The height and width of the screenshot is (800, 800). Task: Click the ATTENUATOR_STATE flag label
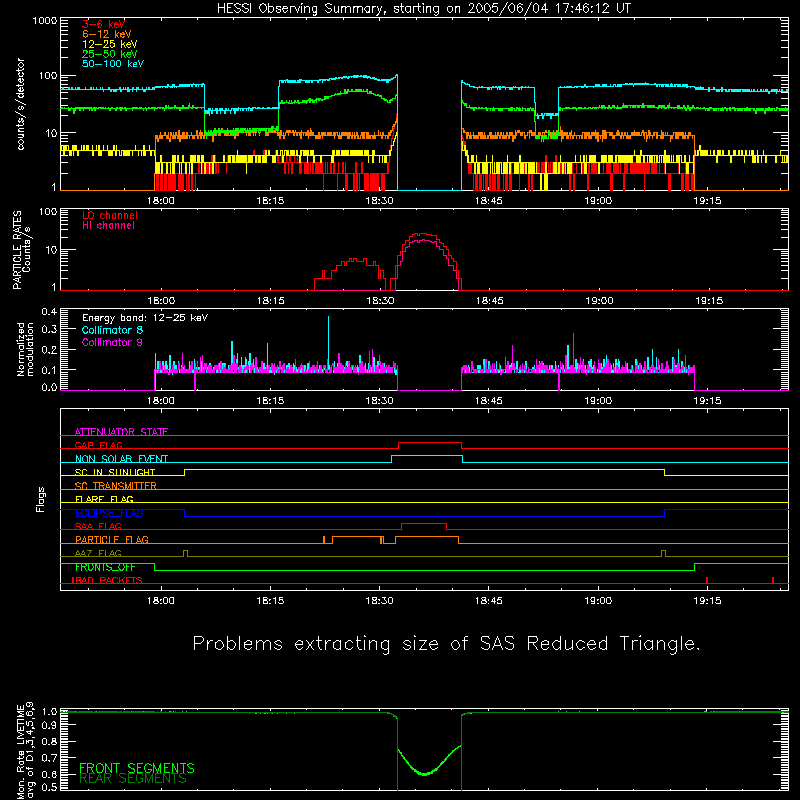click(121, 432)
